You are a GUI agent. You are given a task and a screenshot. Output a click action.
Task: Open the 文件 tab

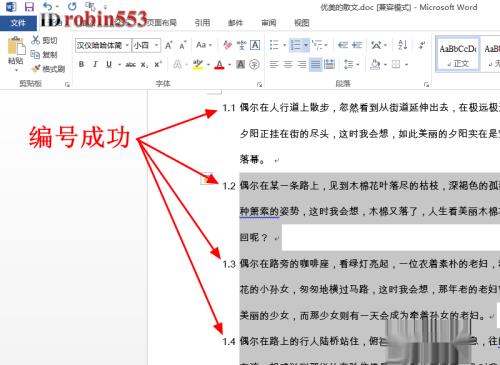(x=18, y=23)
